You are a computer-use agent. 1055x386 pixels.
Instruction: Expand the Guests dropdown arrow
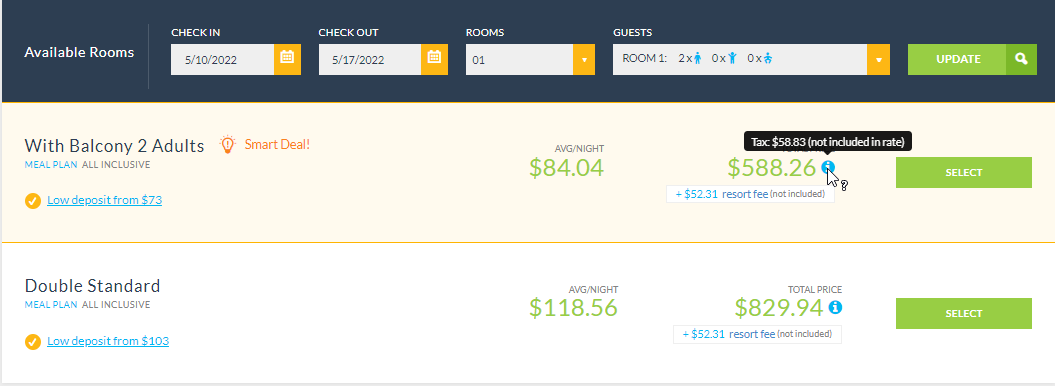pyautogui.click(x=878, y=59)
